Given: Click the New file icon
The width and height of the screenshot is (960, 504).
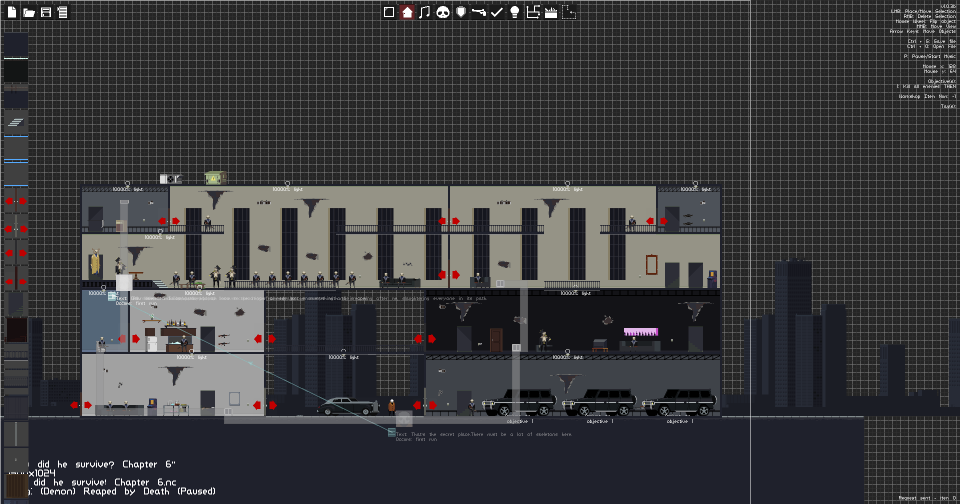Looking at the screenshot, I should (12, 12).
